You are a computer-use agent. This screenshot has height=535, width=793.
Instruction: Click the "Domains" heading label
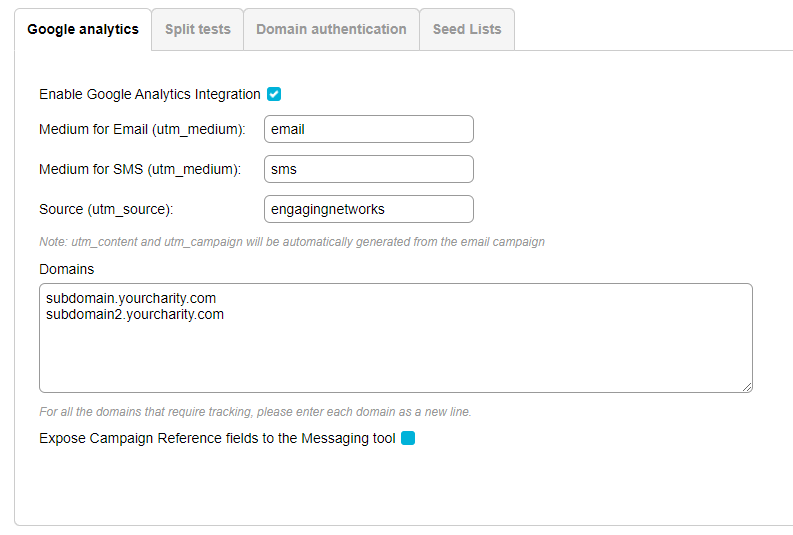point(66,269)
